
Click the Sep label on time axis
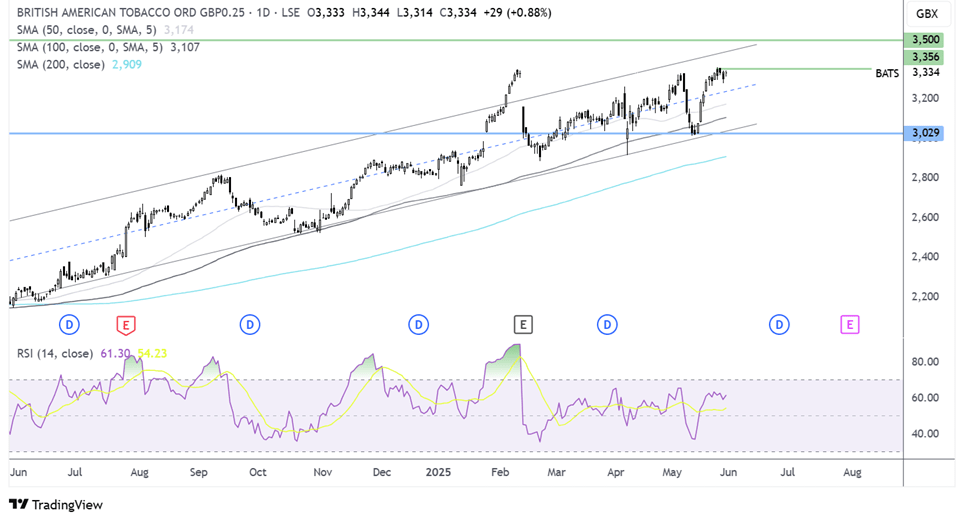pos(199,473)
